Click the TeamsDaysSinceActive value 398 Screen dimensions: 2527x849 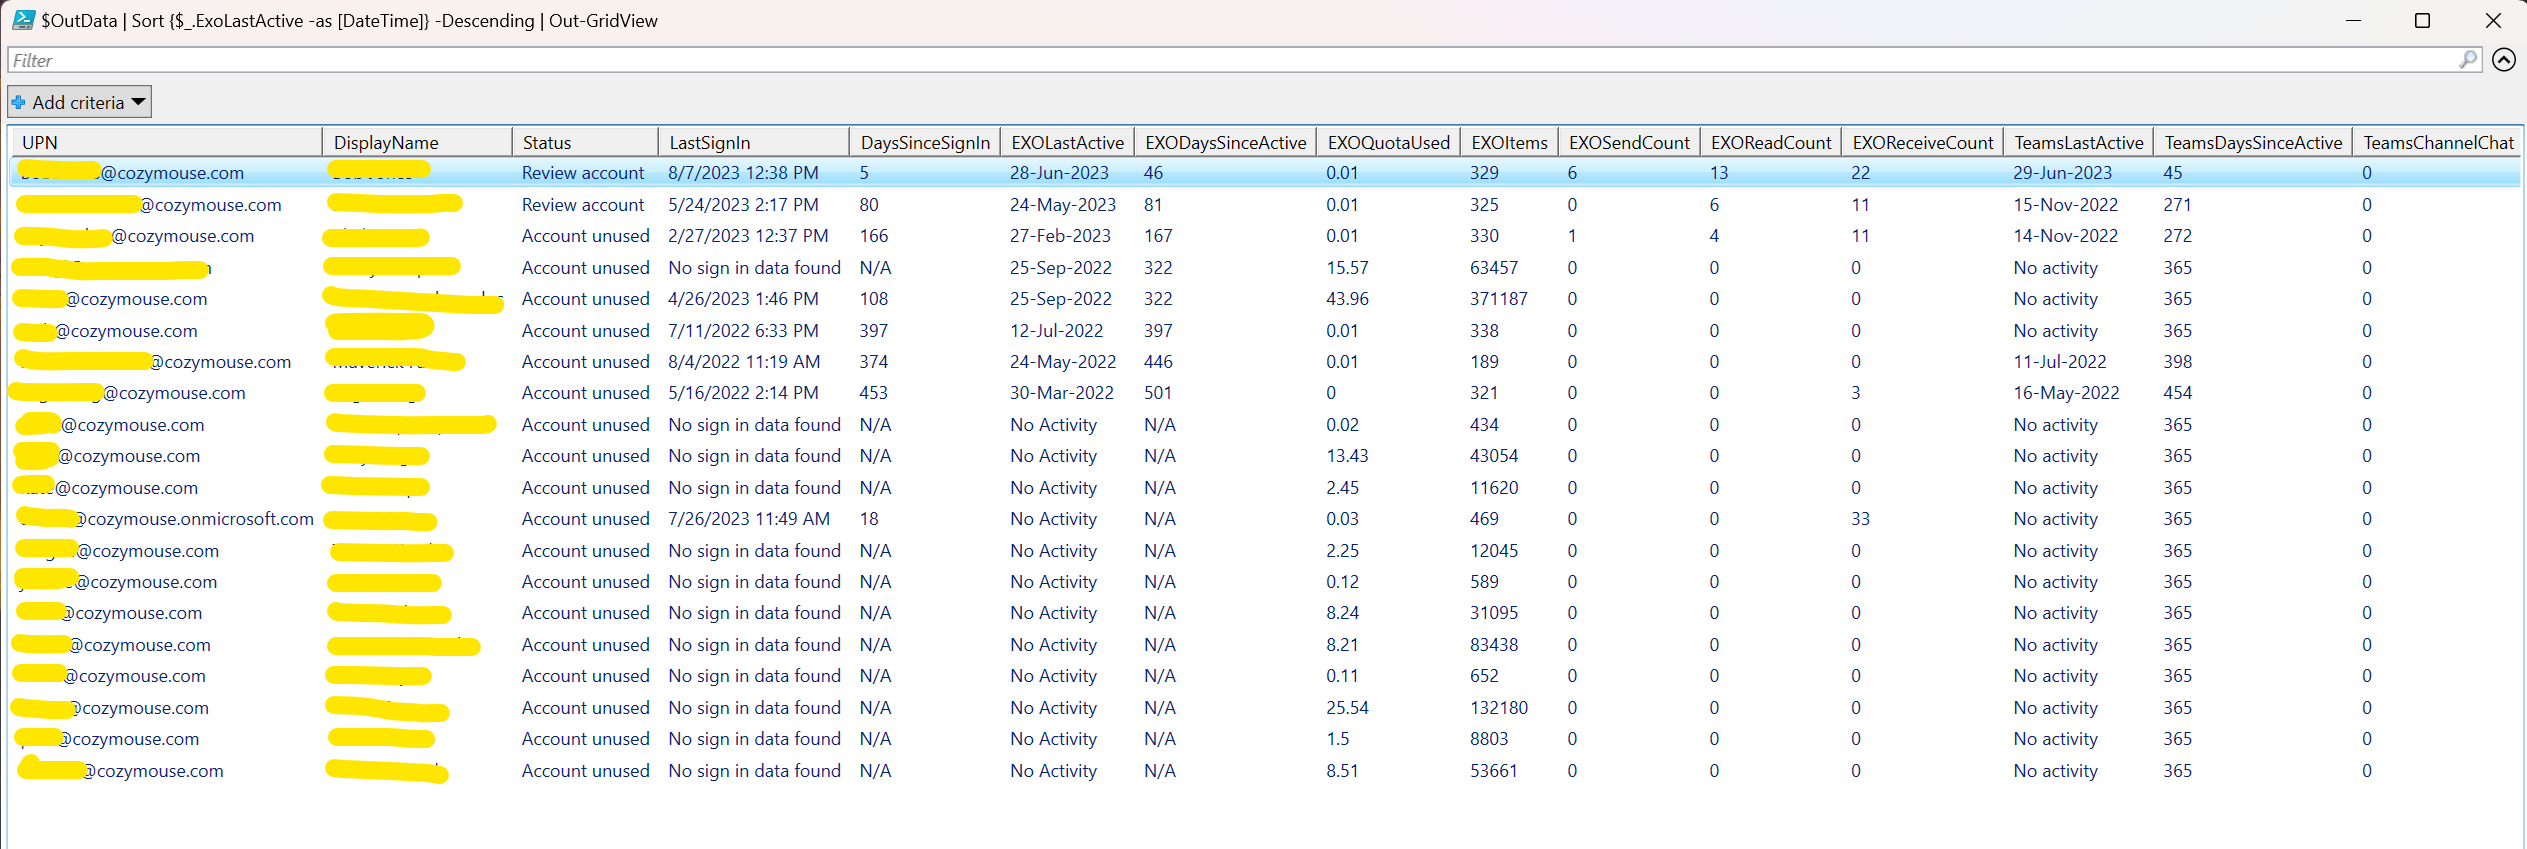pos(2177,362)
